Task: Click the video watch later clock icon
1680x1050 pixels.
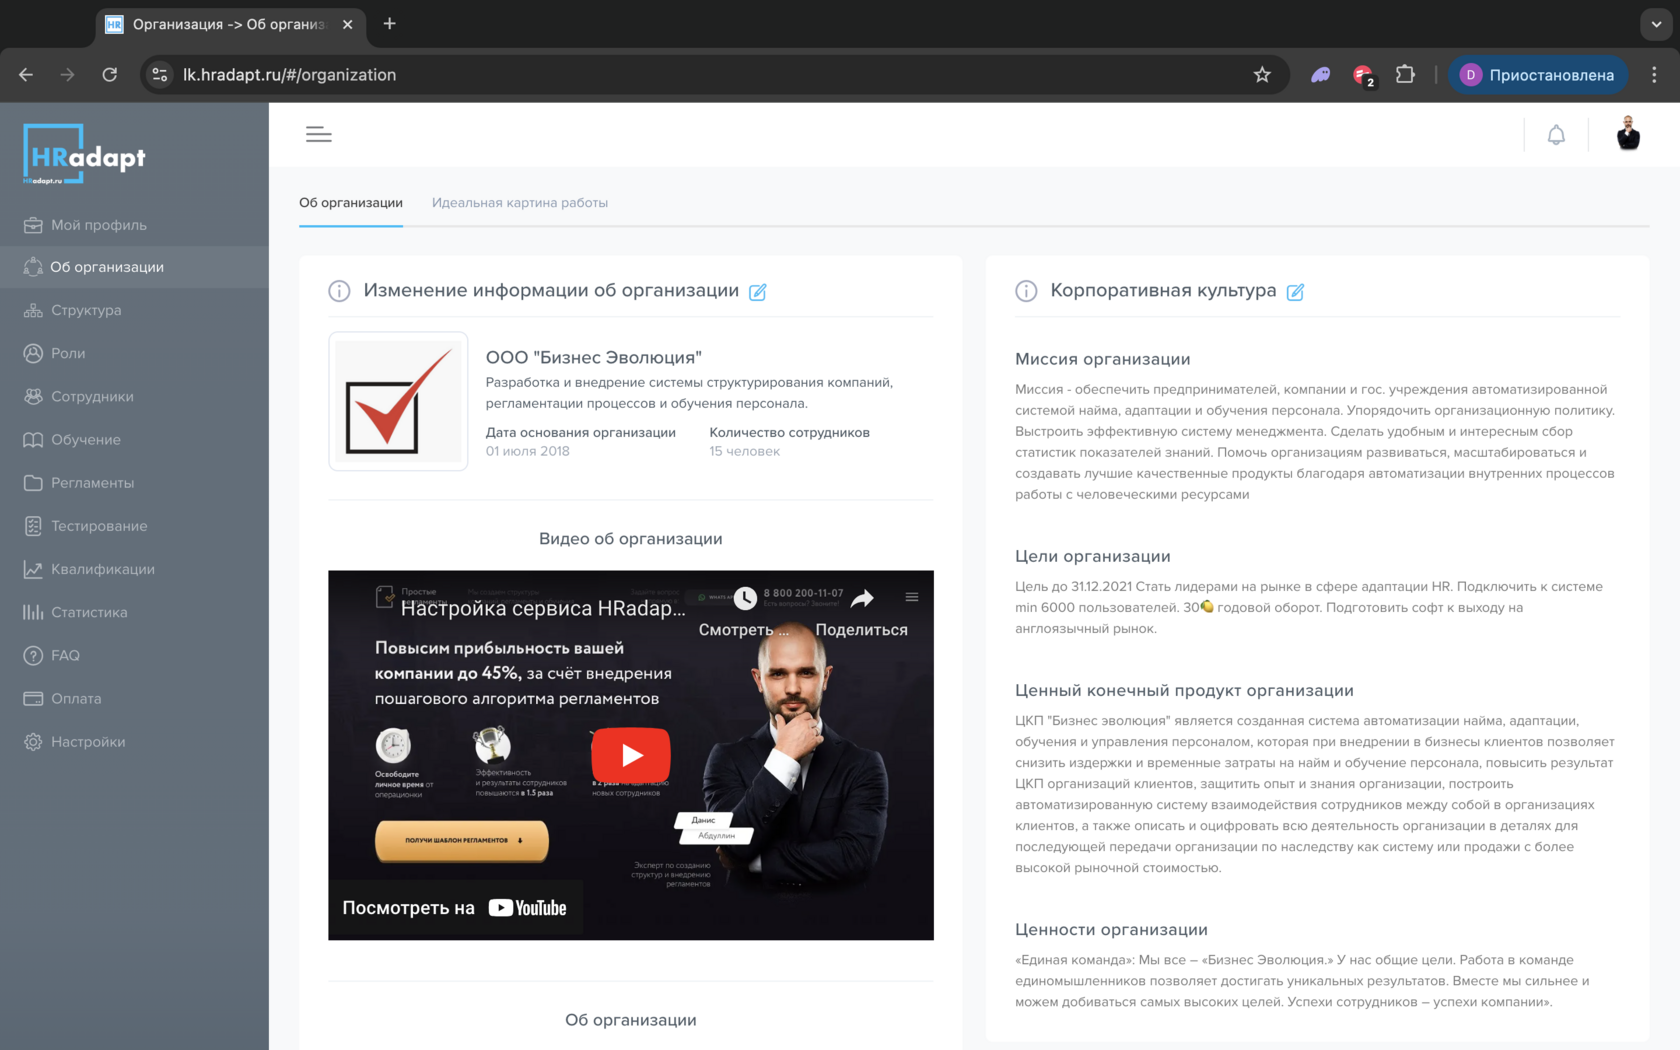Action: [x=745, y=599]
